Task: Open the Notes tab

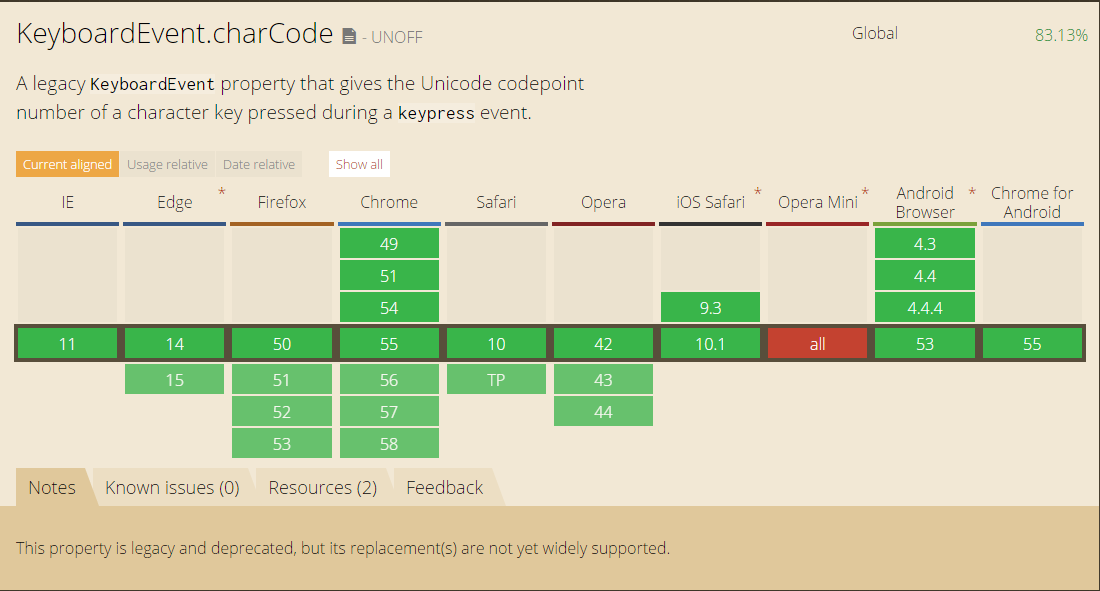Action: [52, 487]
